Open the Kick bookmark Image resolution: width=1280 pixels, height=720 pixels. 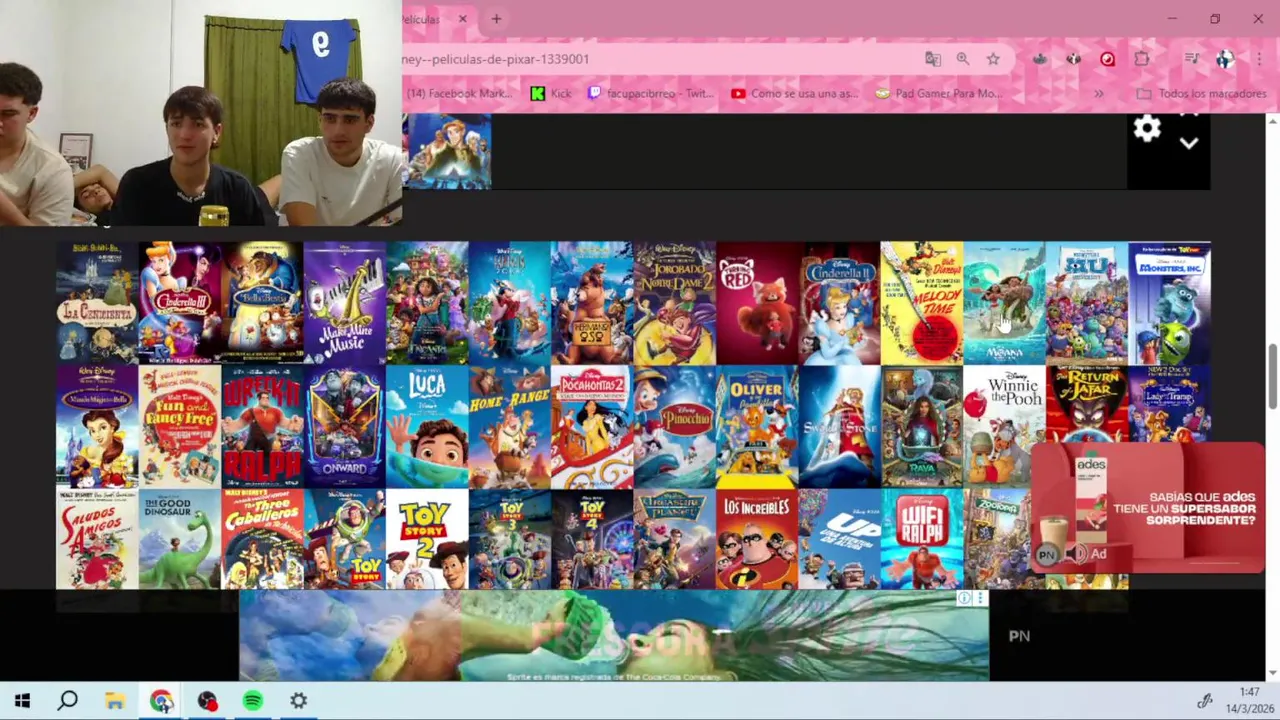(x=551, y=93)
